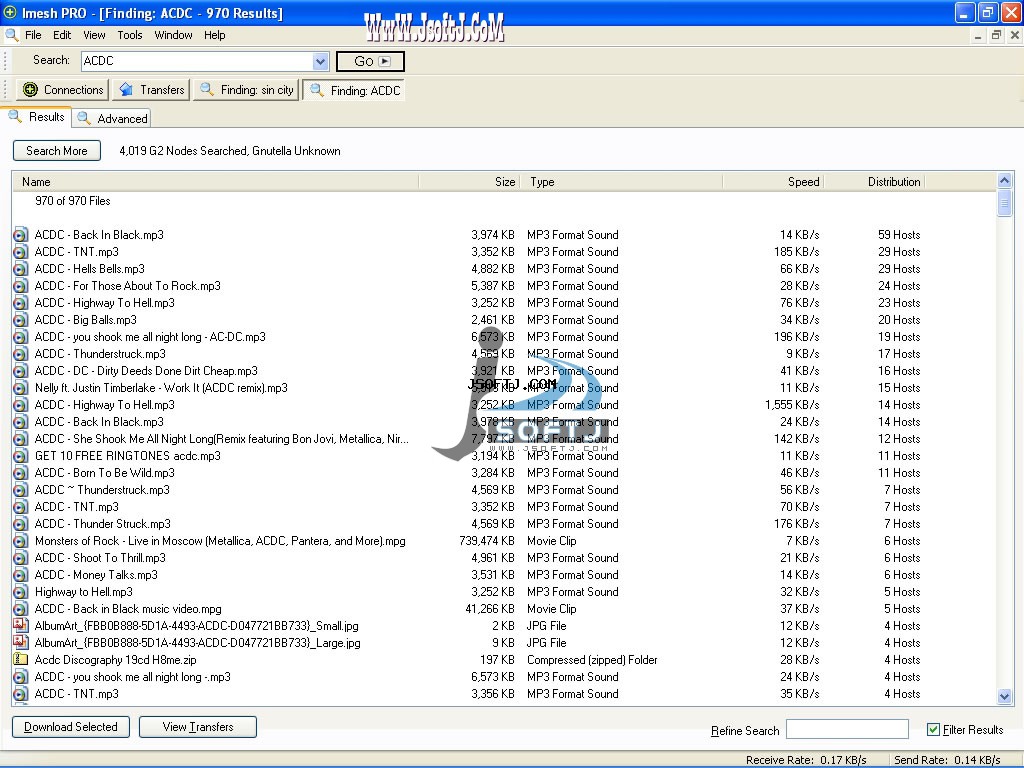Open the Finding: sin city tab

click(246, 90)
